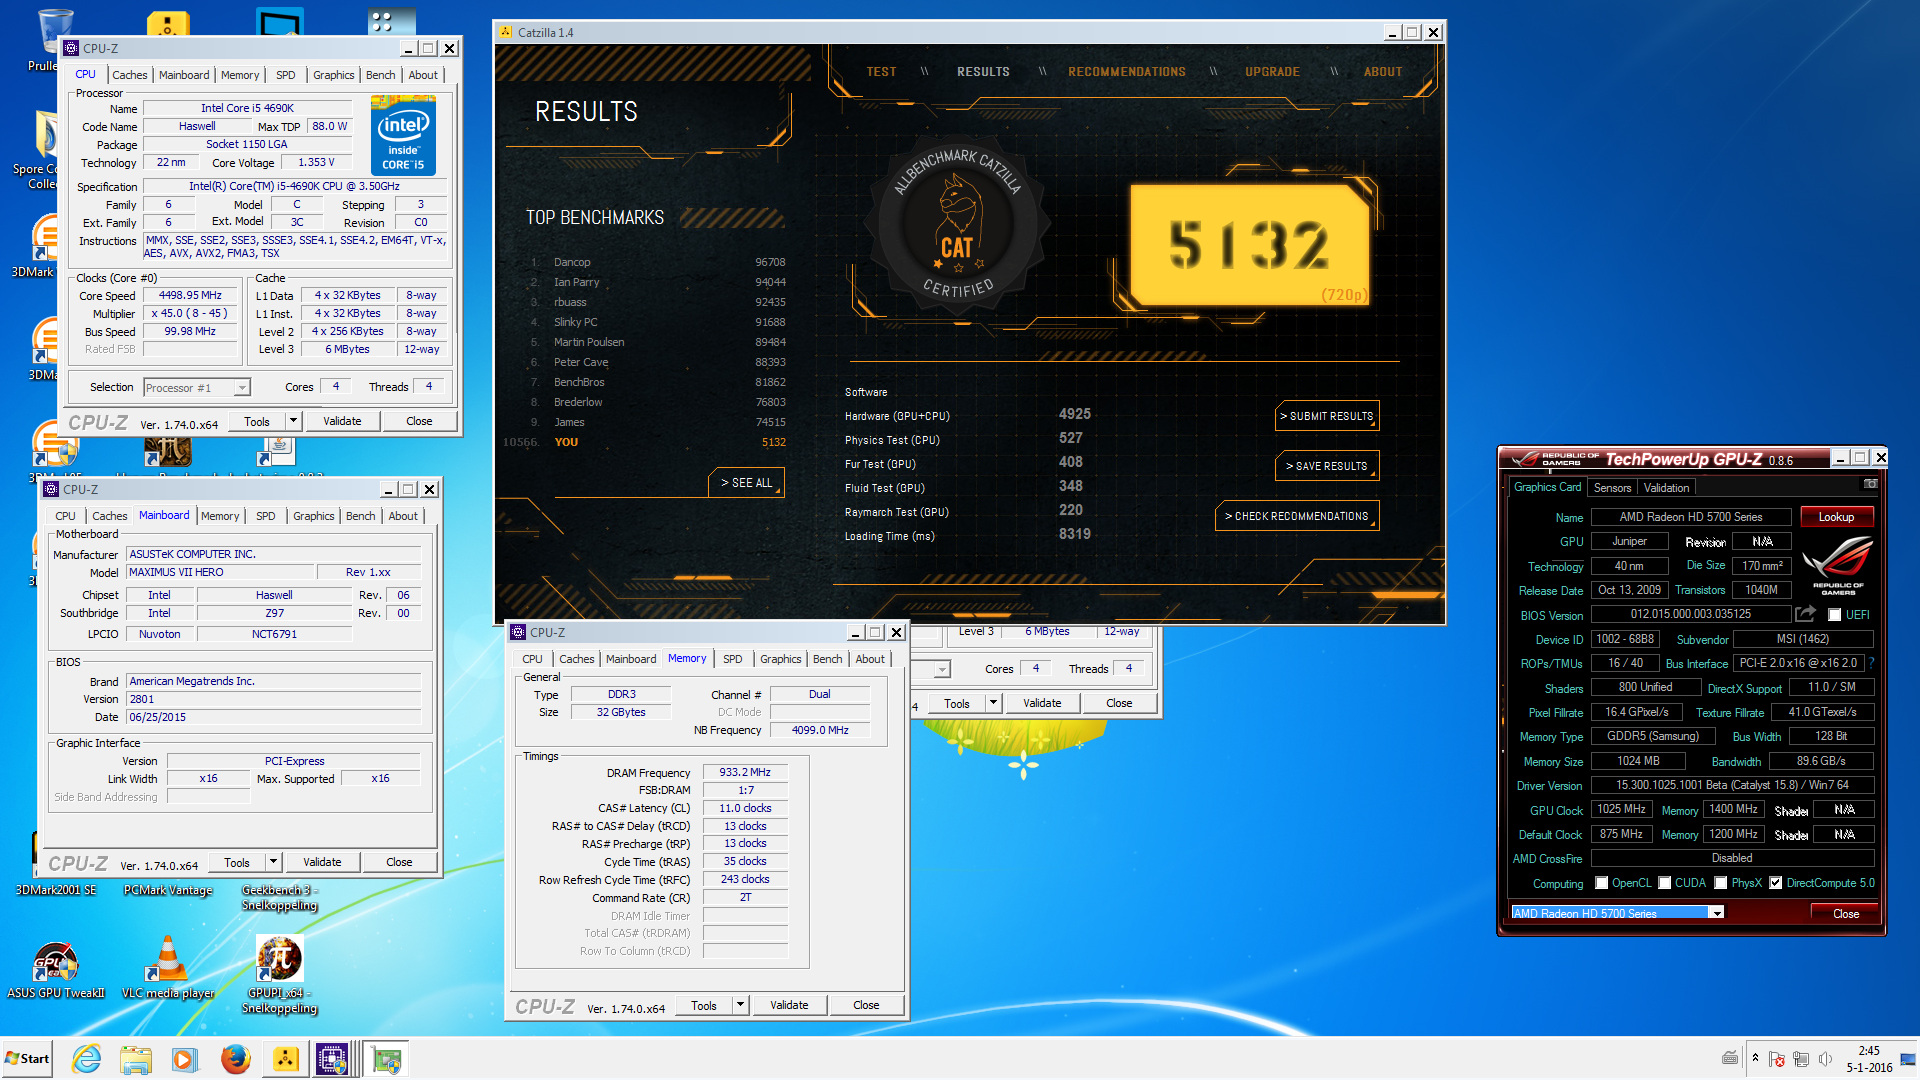This screenshot has height=1080, width=1920.
Task: Open the on-screen keyboard tray icon
Action: [x=1730, y=1058]
